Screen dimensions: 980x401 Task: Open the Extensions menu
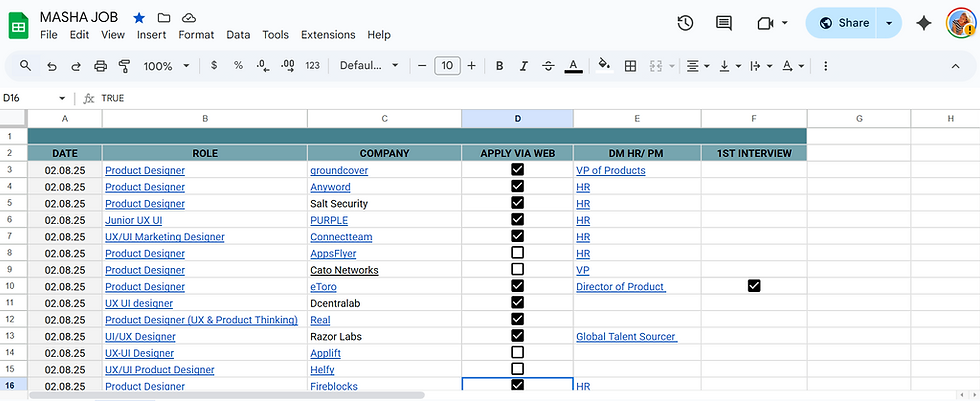pos(328,35)
